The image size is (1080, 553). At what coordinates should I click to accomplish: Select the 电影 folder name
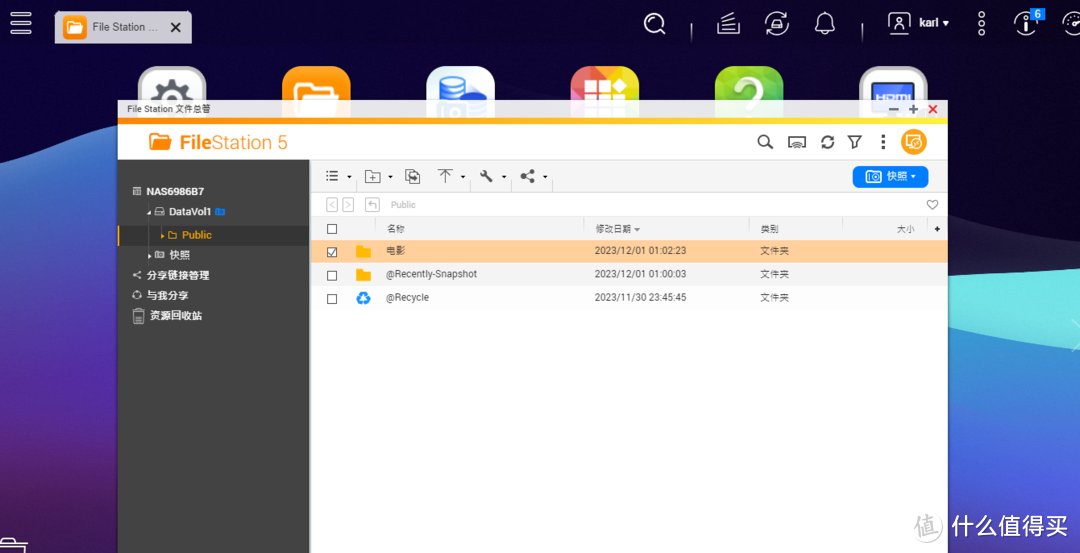coord(396,251)
